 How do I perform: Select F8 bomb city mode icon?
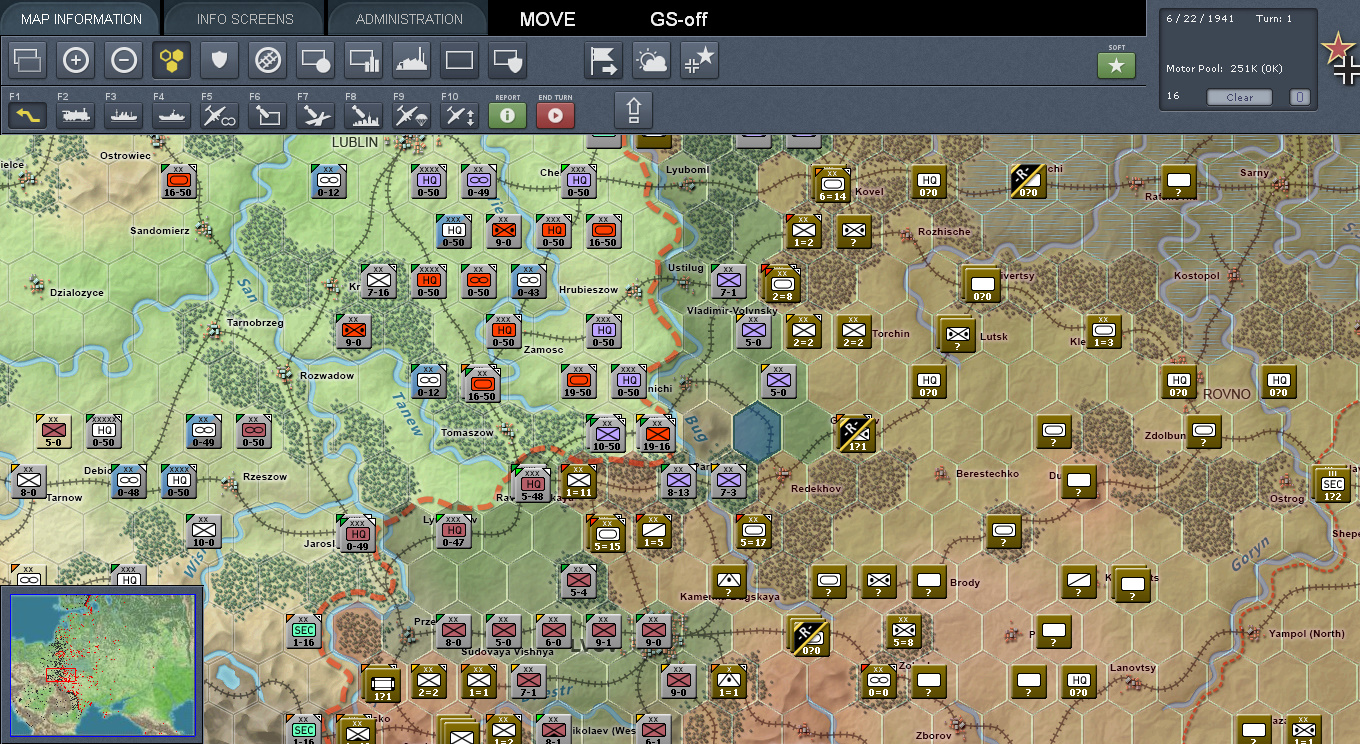[363, 115]
